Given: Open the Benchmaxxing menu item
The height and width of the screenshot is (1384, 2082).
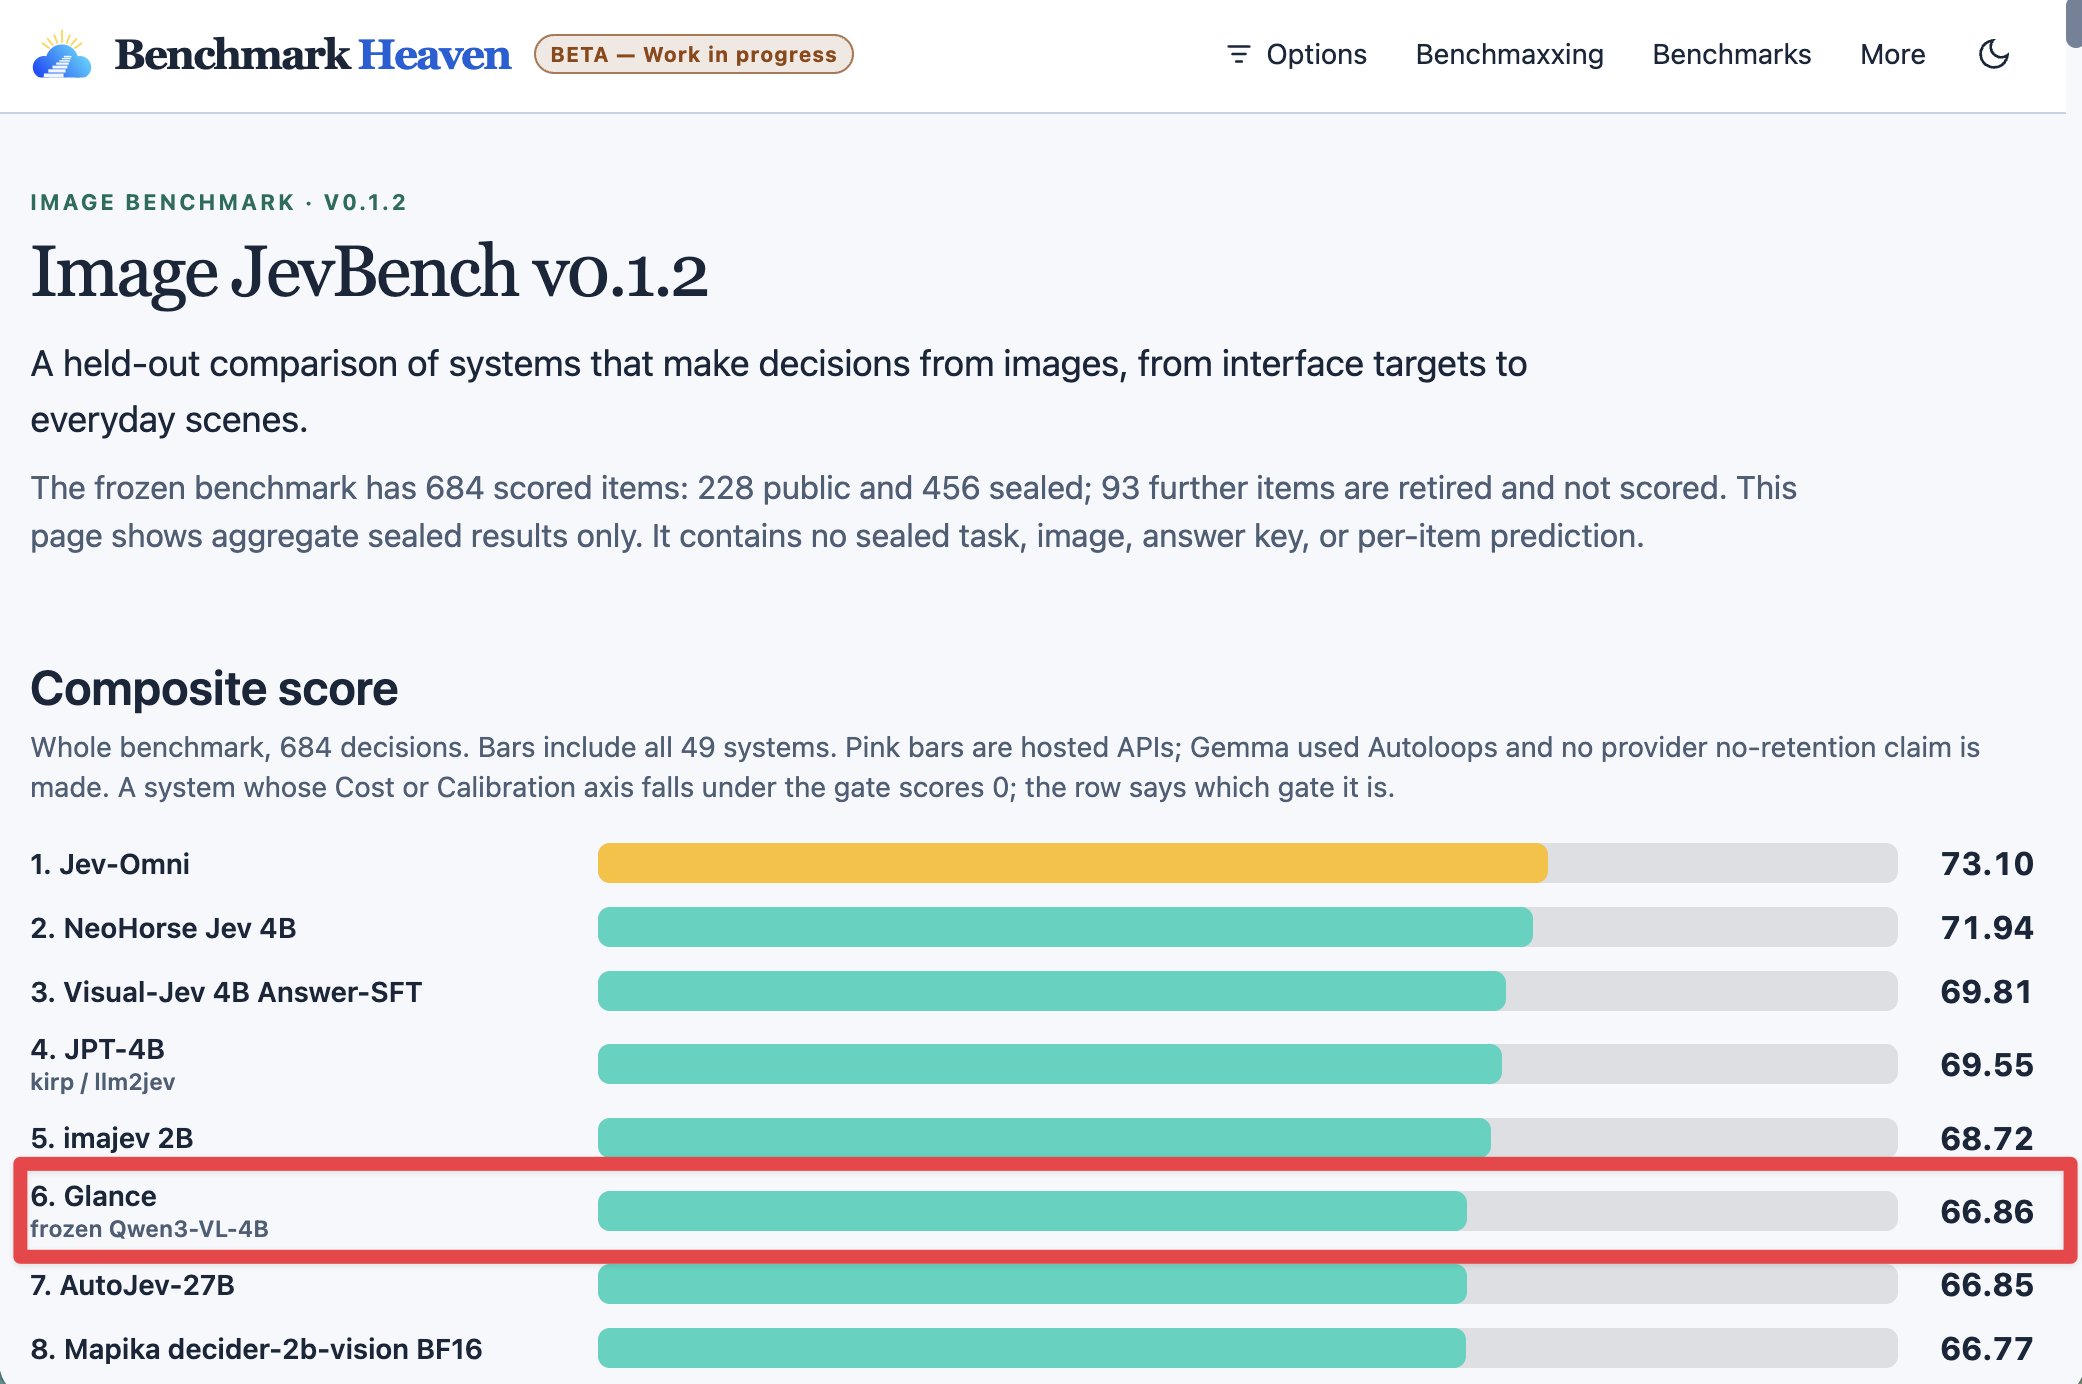Looking at the screenshot, I should coord(1509,54).
